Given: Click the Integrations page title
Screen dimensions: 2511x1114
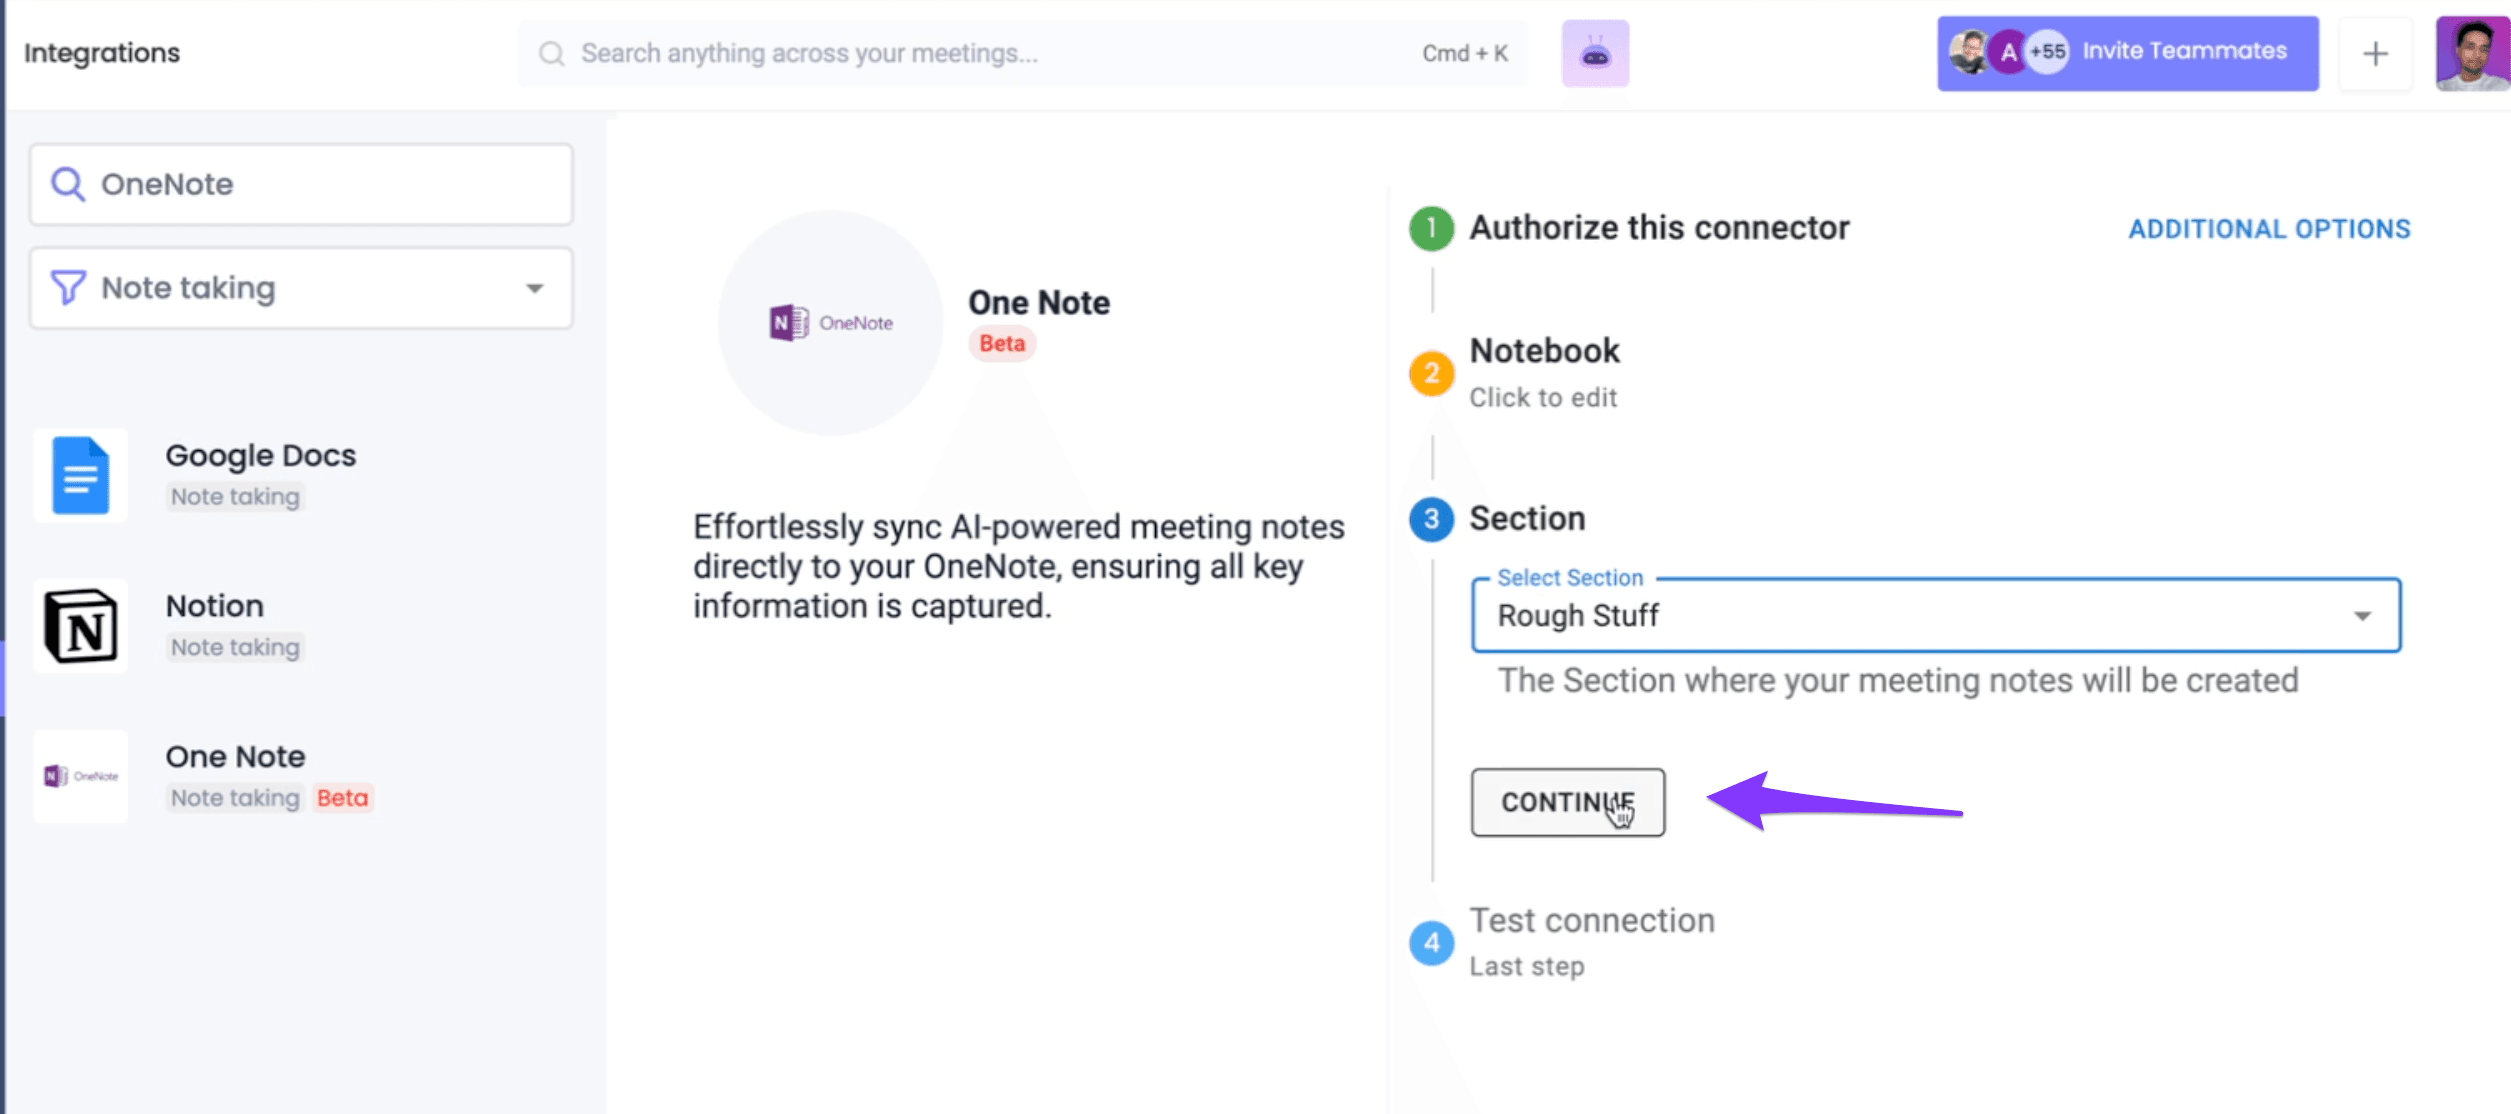Looking at the screenshot, I should (102, 53).
